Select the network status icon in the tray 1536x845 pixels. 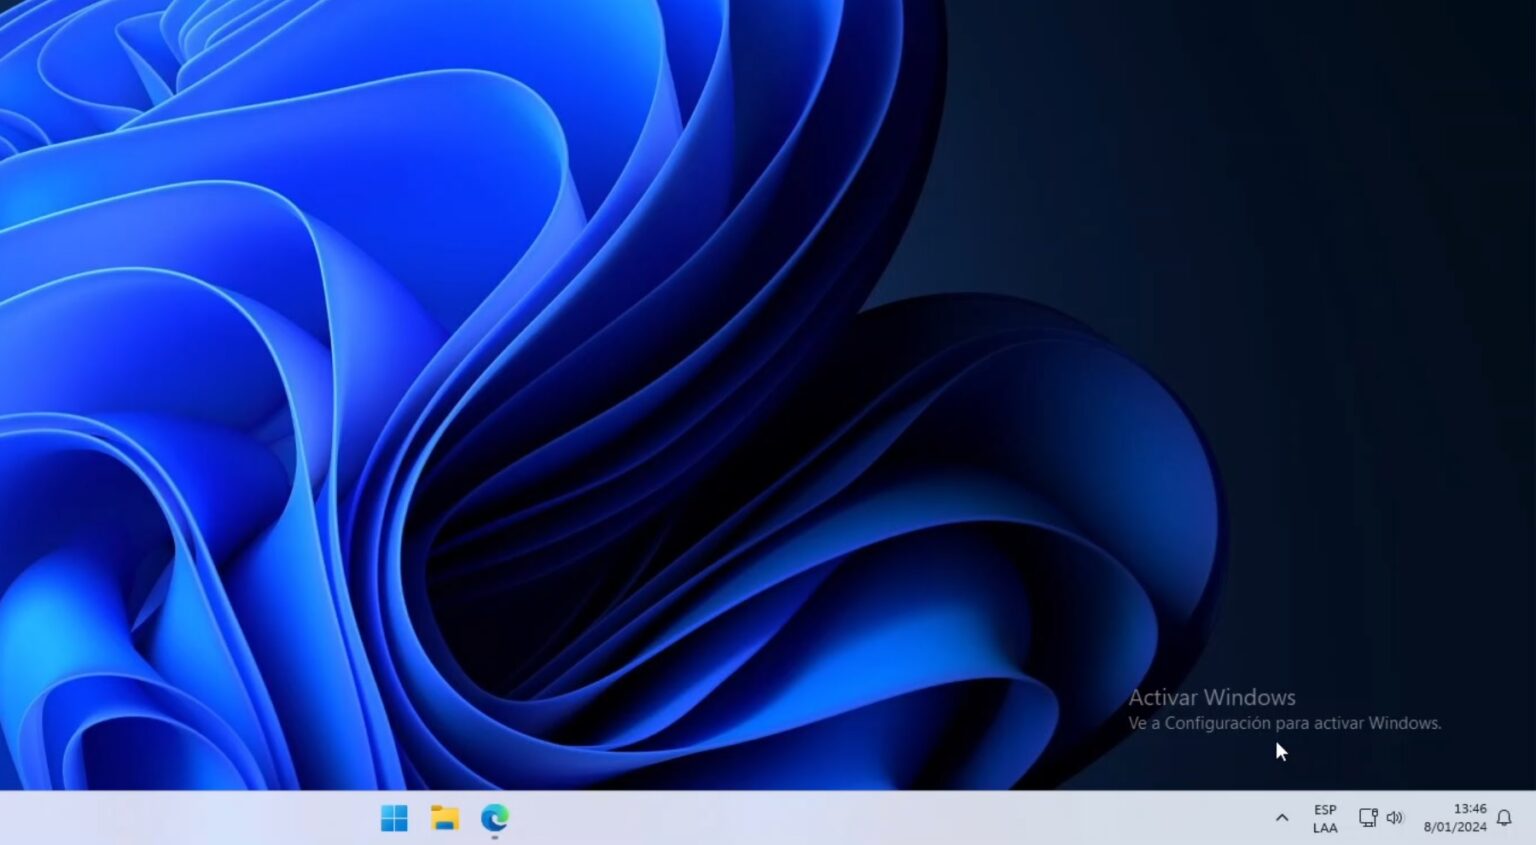coord(1367,817)
